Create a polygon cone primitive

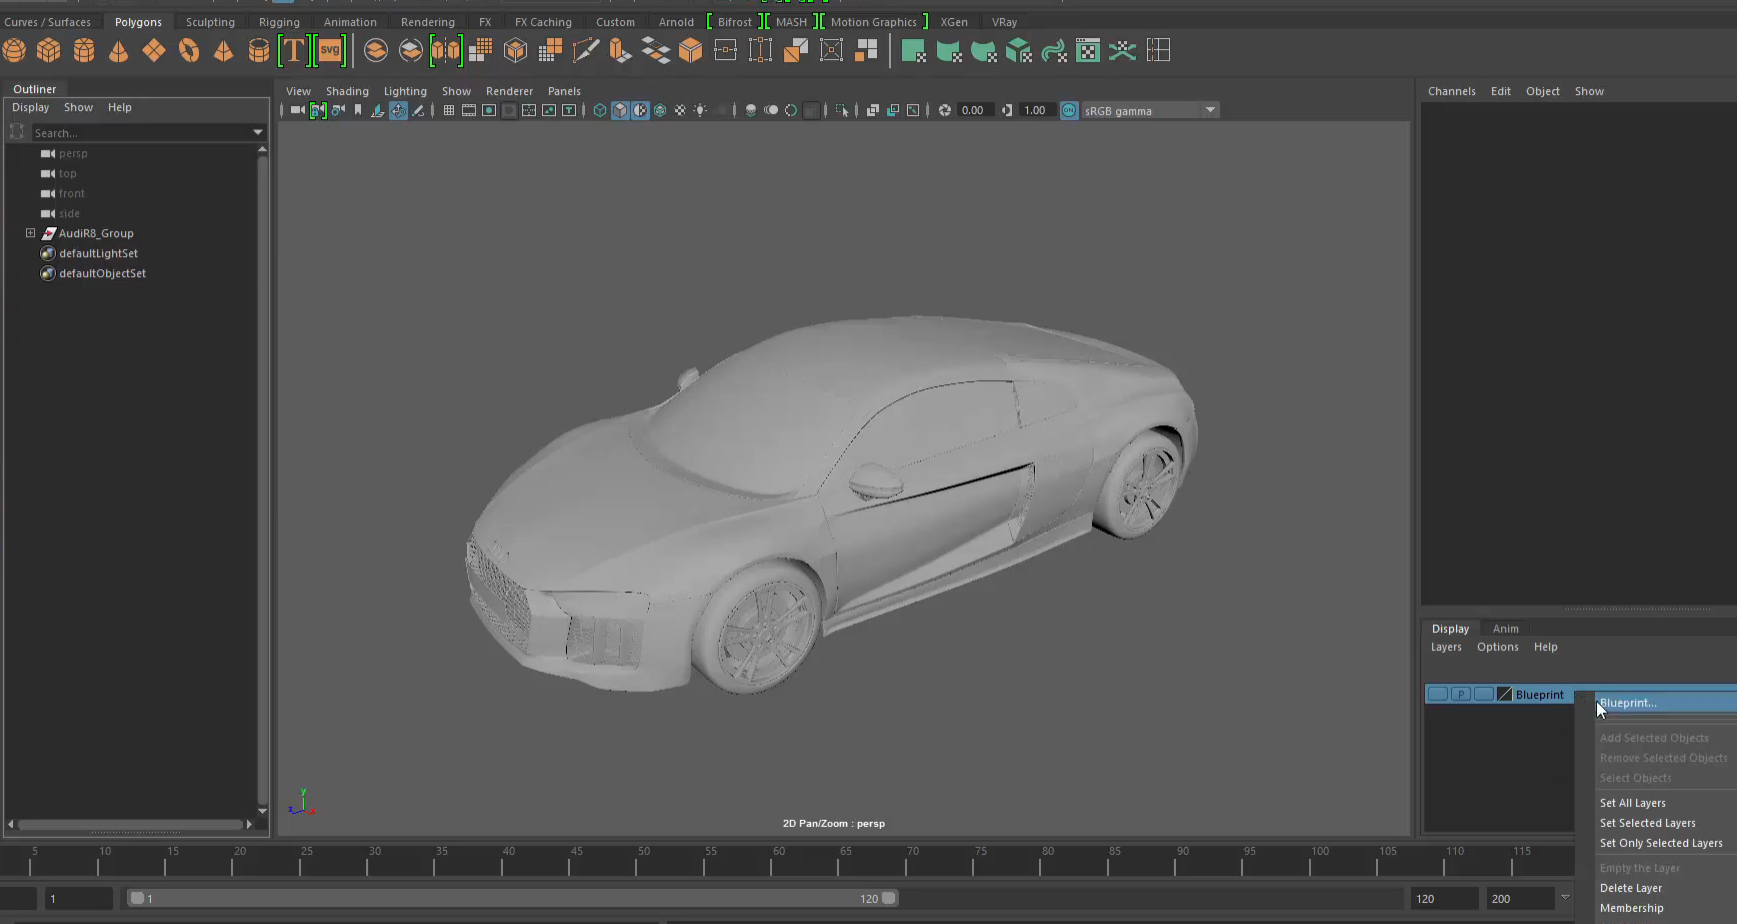coord(119,50)
